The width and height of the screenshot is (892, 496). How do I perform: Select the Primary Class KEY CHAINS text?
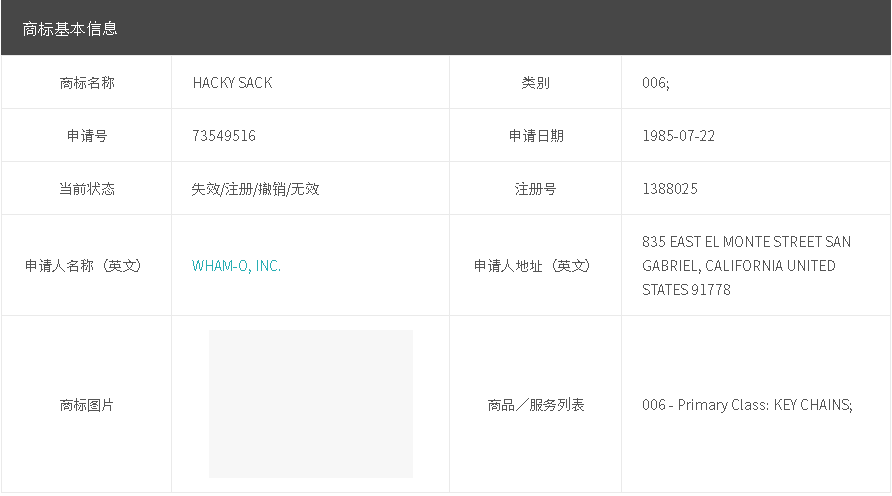tap(746, 405)
